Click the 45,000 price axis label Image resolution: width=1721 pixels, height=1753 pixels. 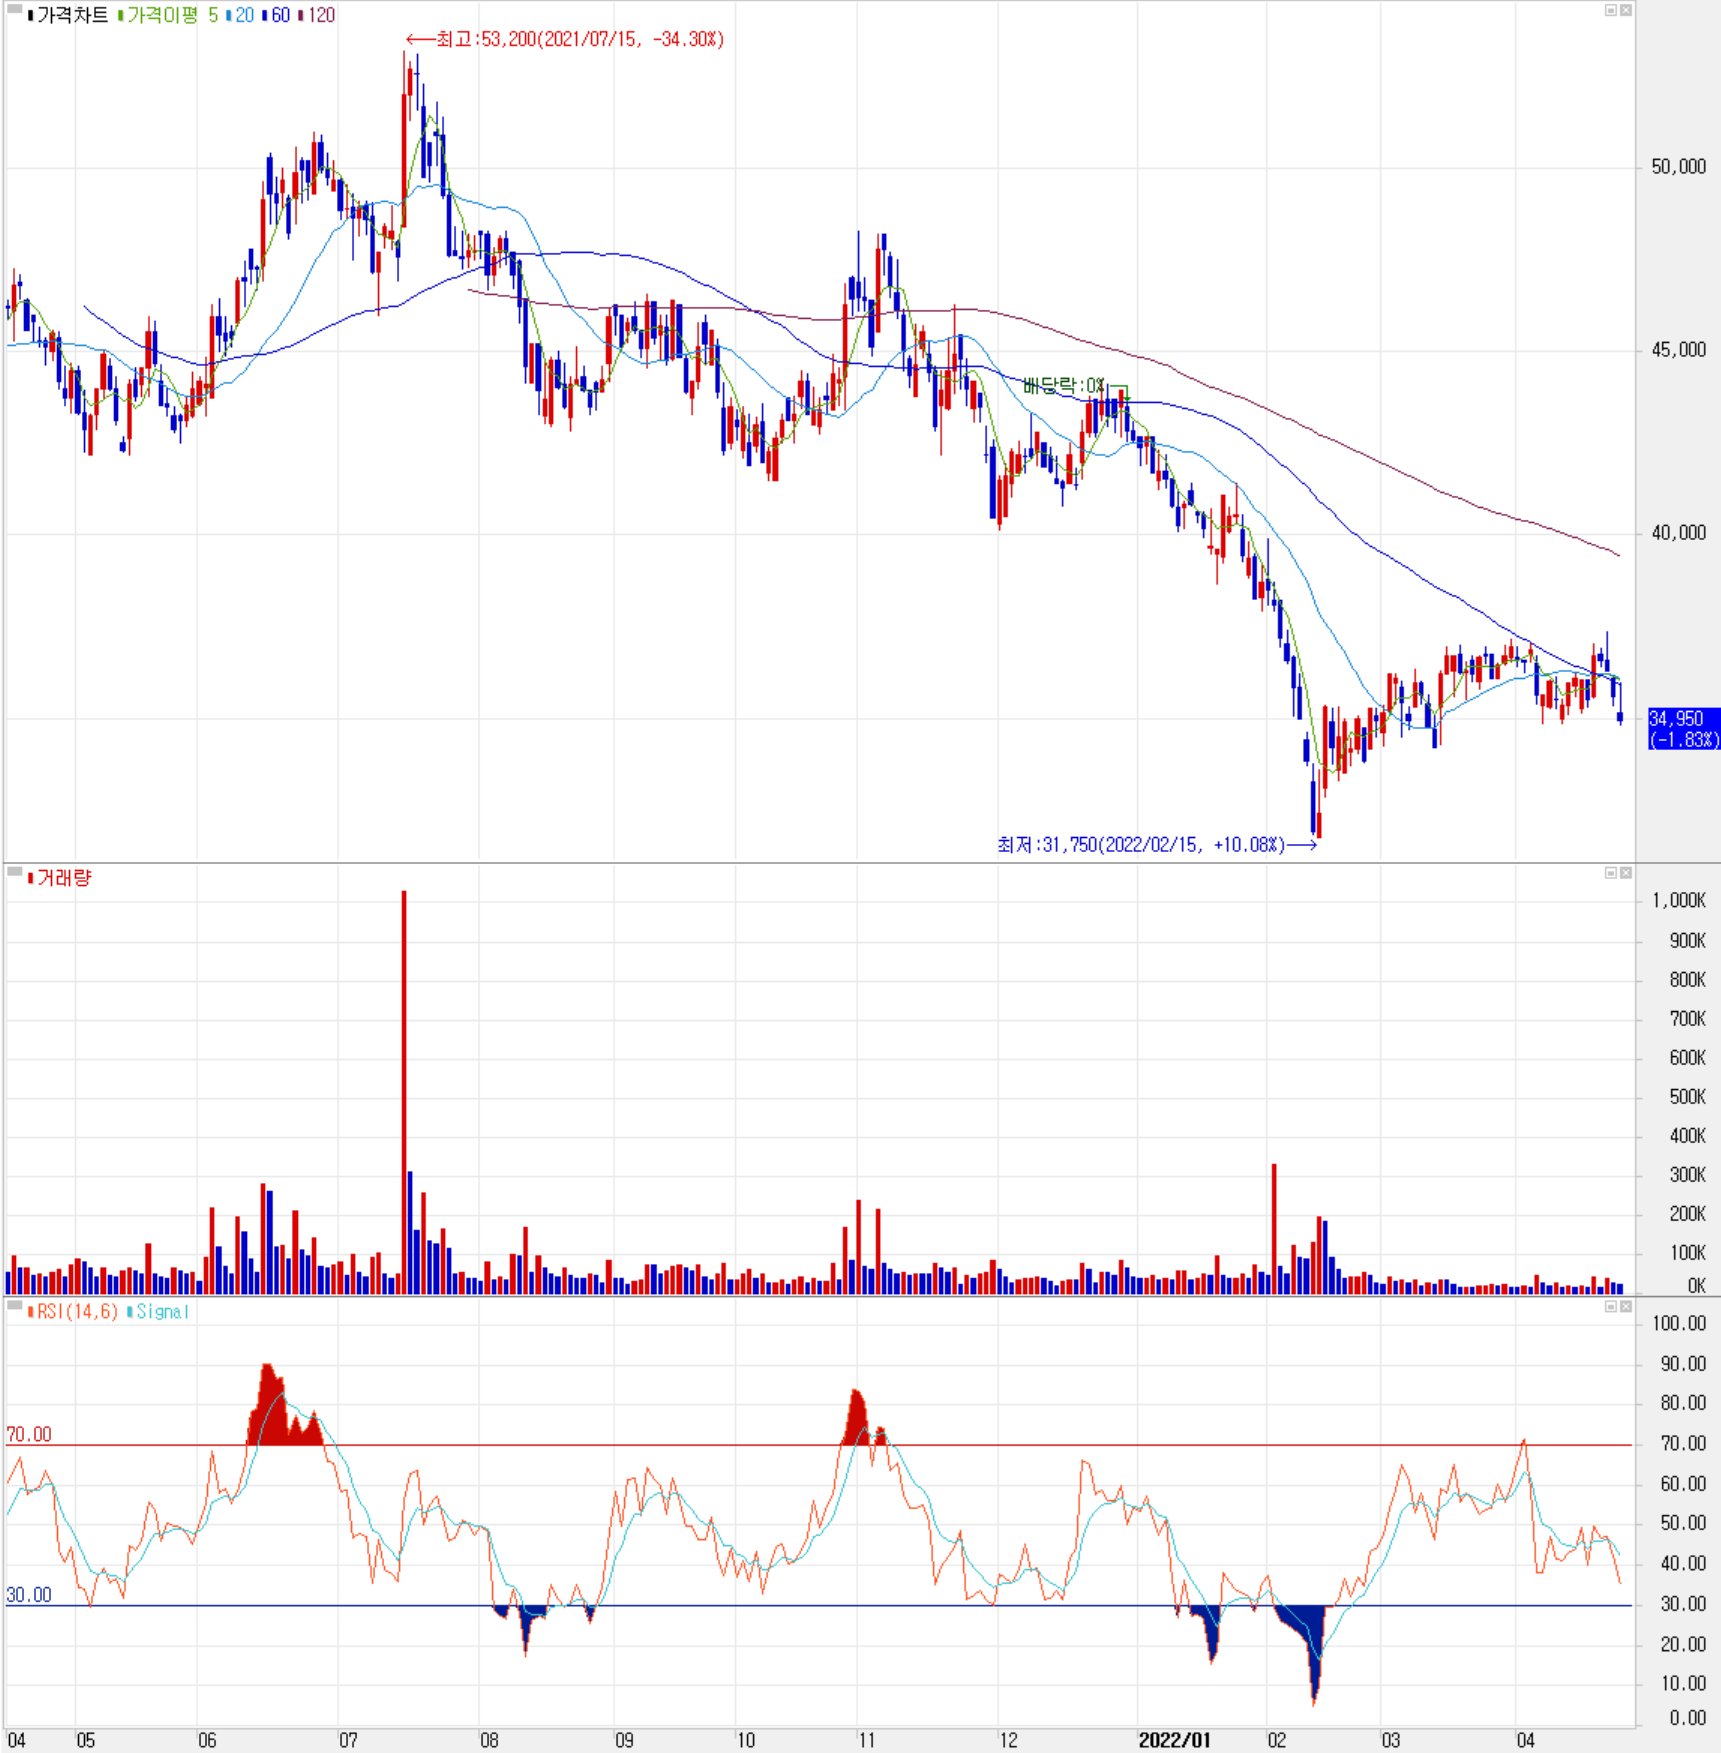click(1678, 350)
